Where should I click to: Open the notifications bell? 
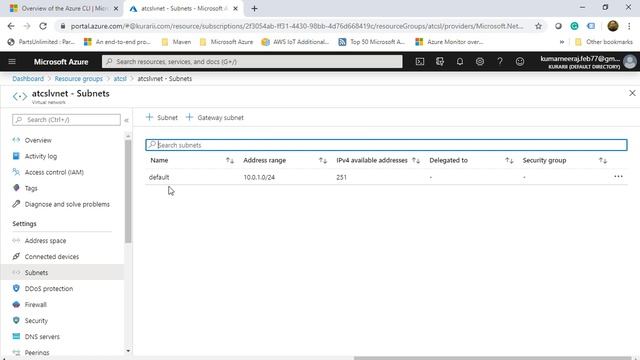coord(460,62)
